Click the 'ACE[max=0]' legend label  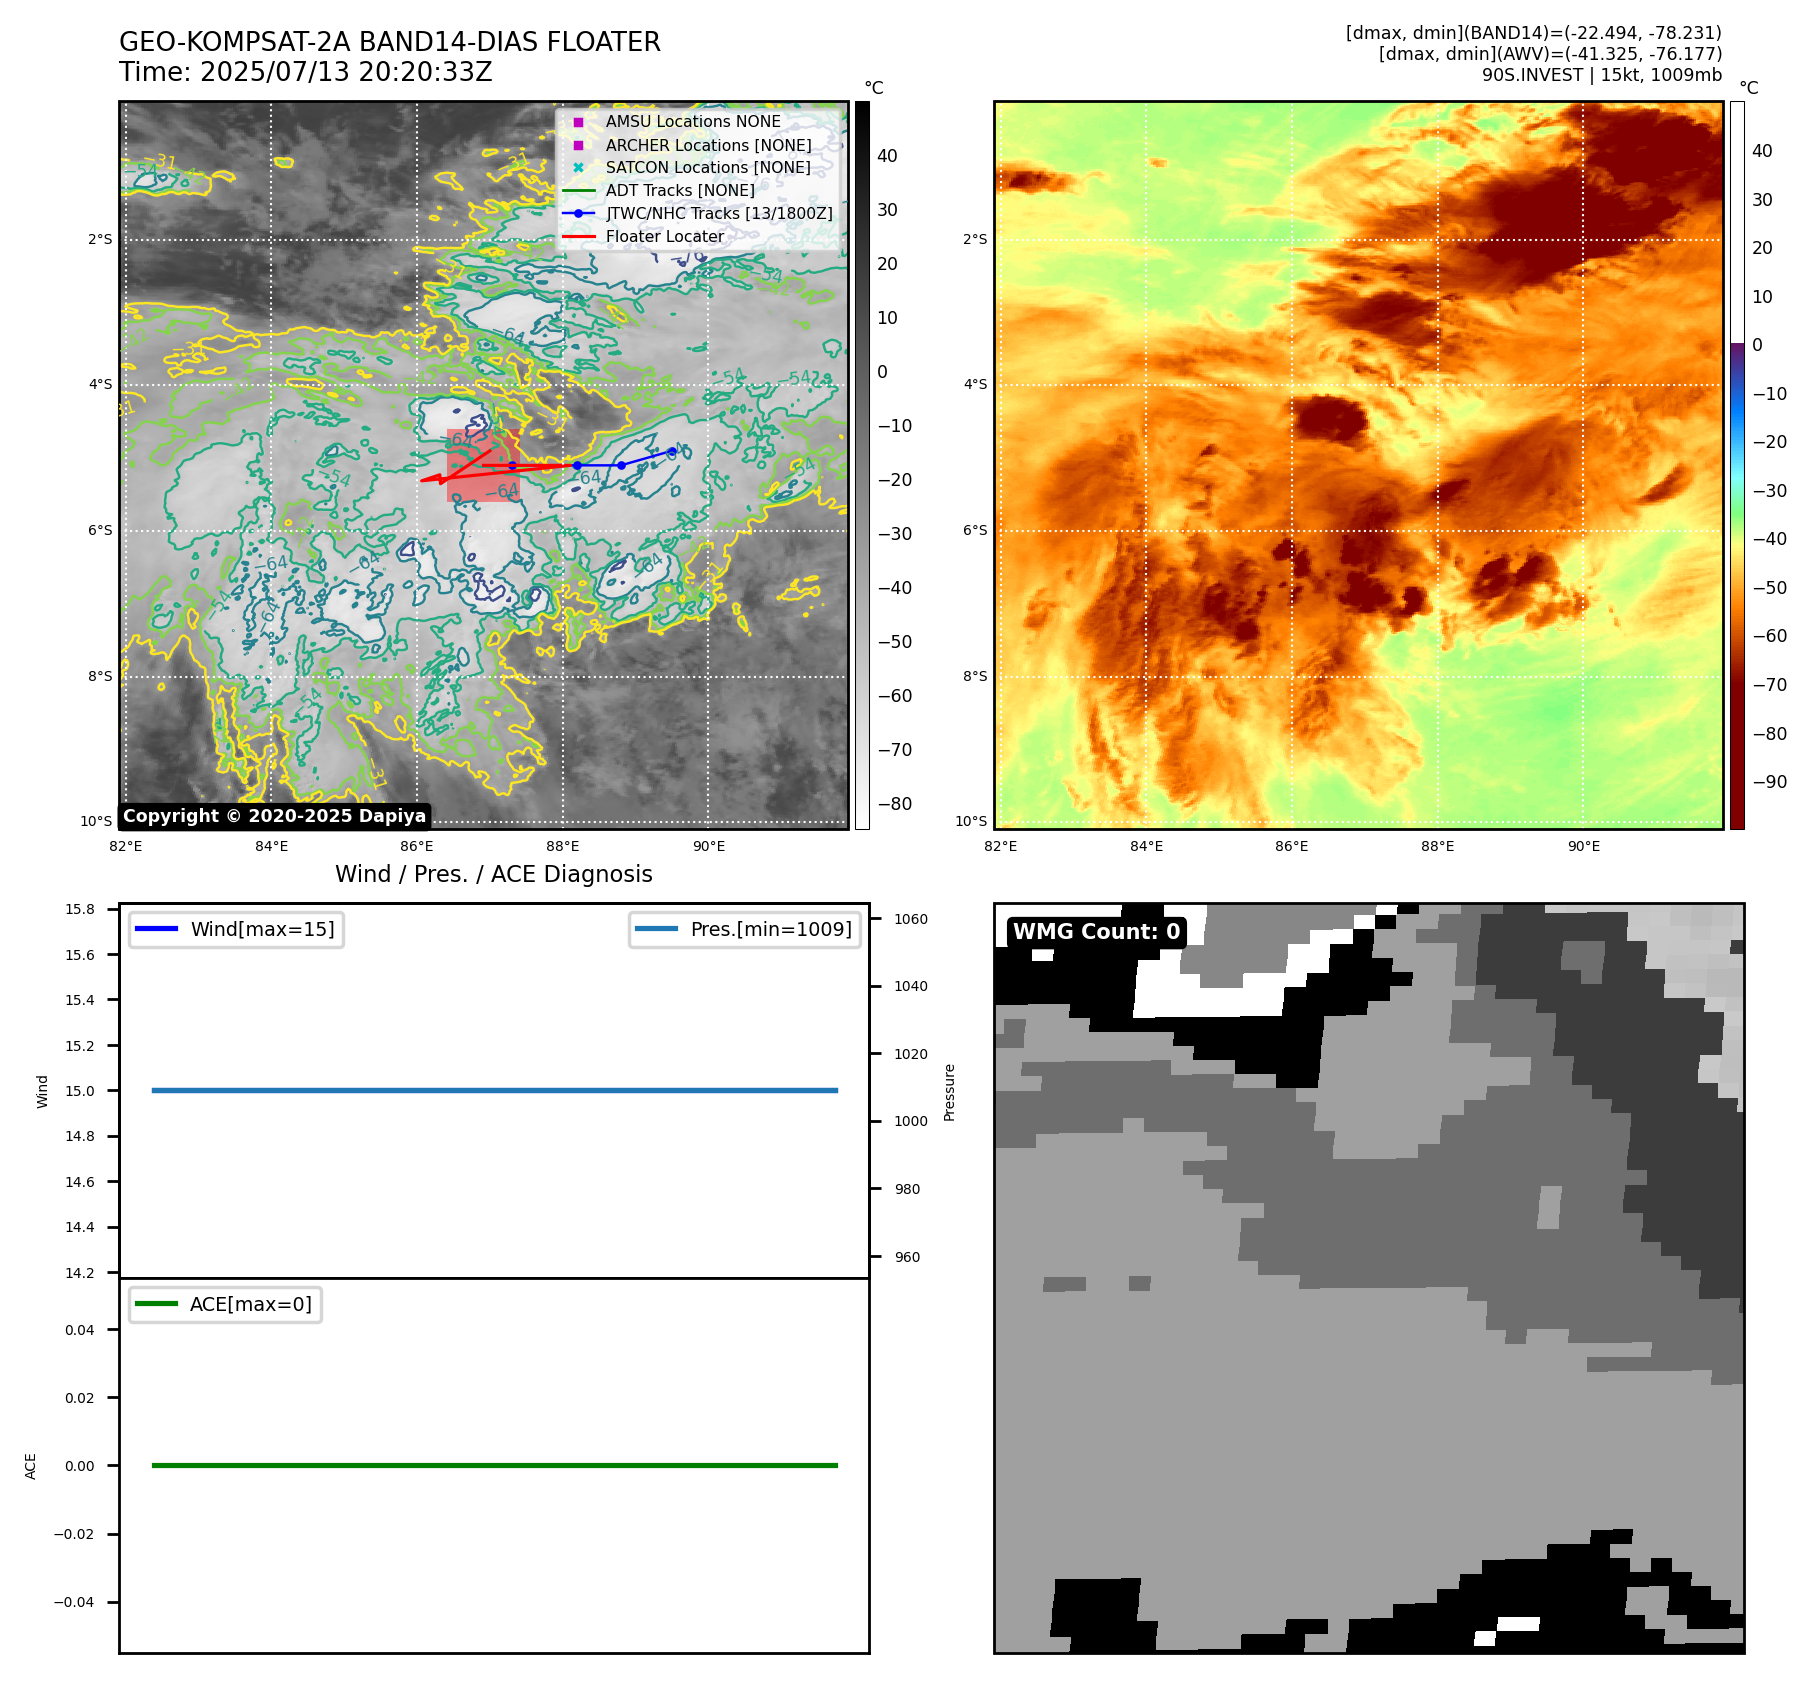click(x=251, y=1305)
